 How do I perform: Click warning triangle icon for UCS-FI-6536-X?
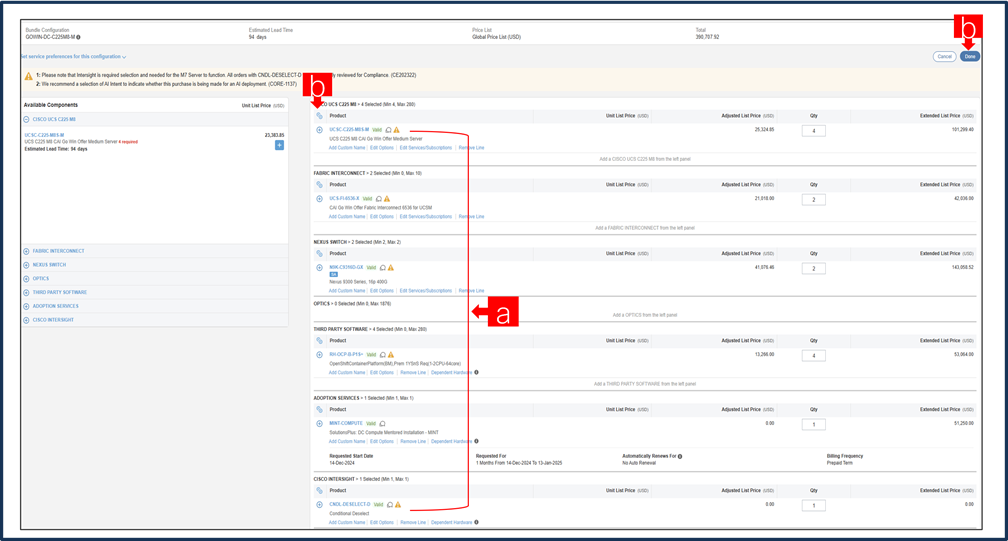click(x=387, y=199)
